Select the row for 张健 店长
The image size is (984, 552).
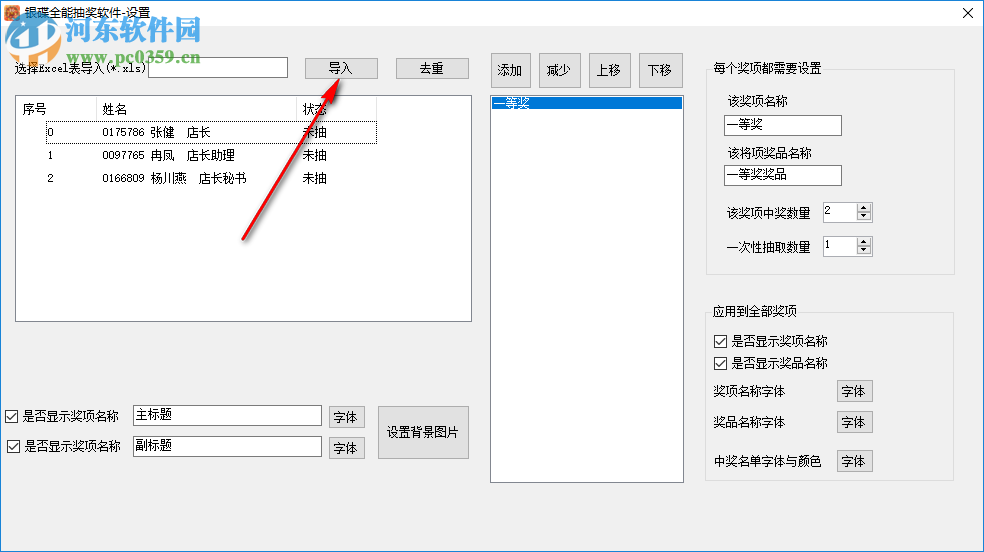[211, 132]
